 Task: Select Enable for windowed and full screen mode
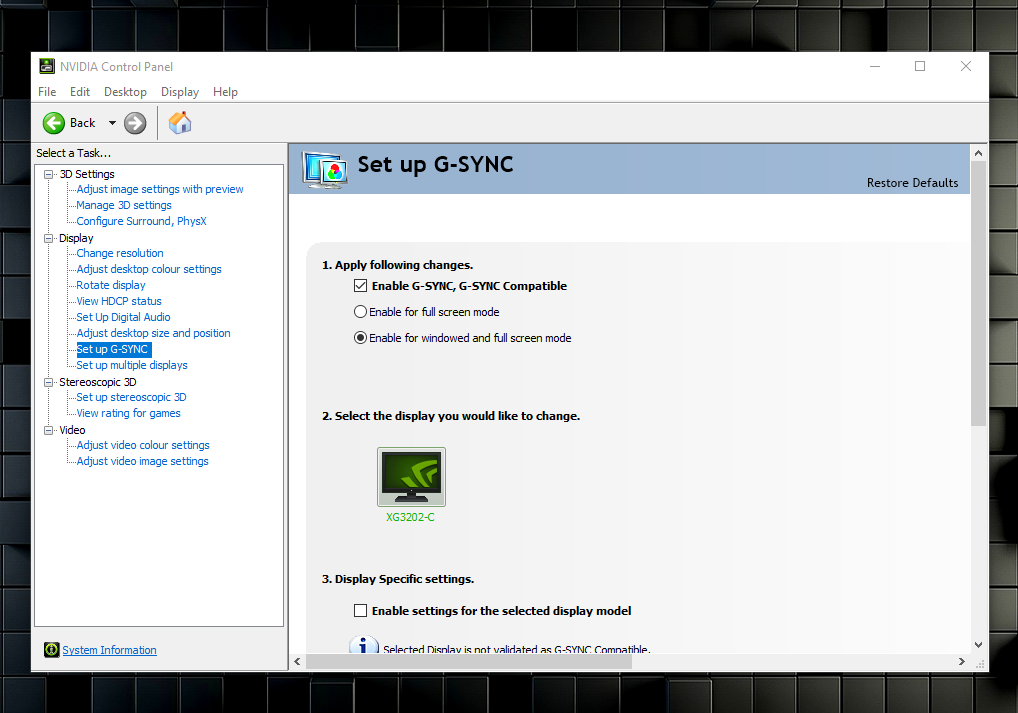coord(360,338)
